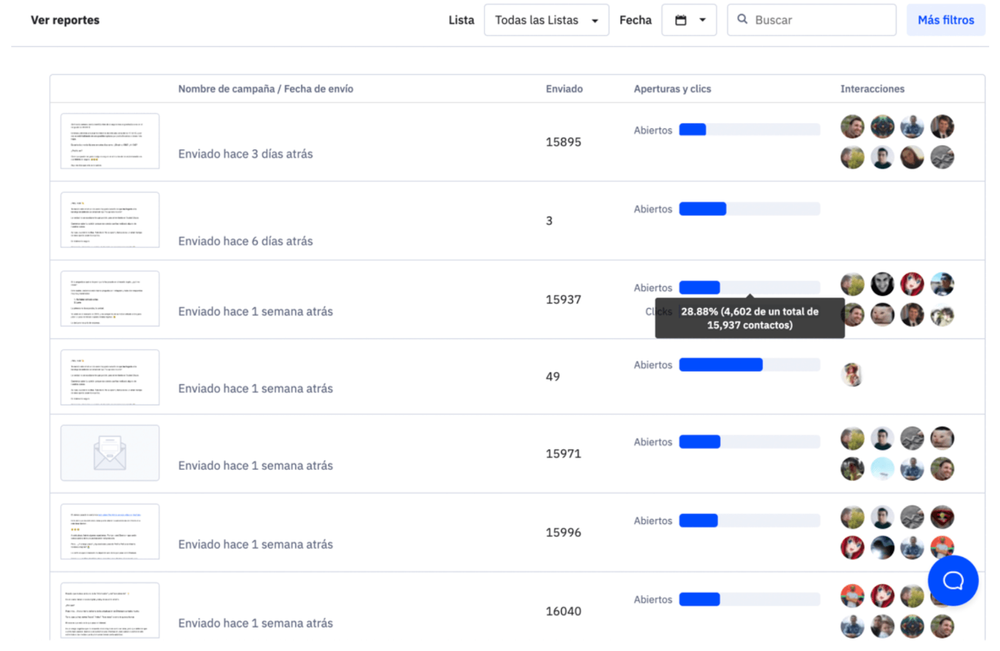The image size is (1000, 651).
Task: Click the envelope placeholder campaign thumbnail
Action: coord(110,453)
